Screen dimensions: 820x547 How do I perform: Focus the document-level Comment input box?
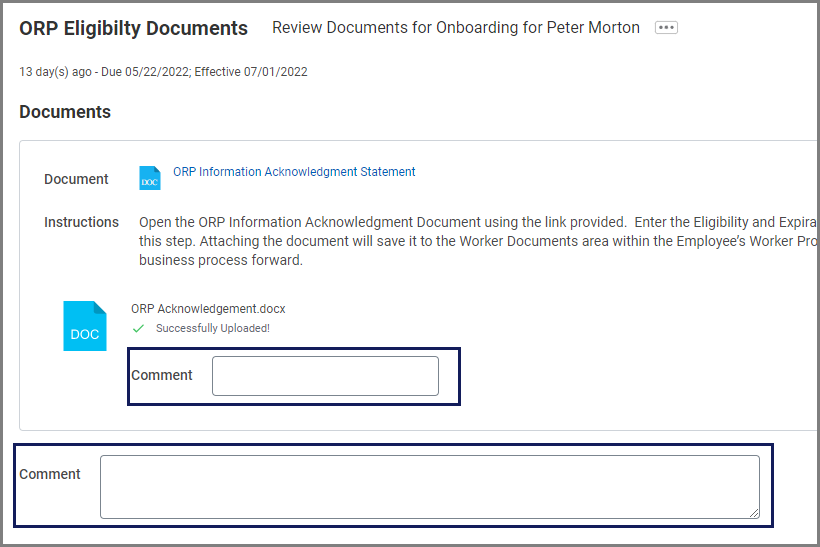point(325,376)
